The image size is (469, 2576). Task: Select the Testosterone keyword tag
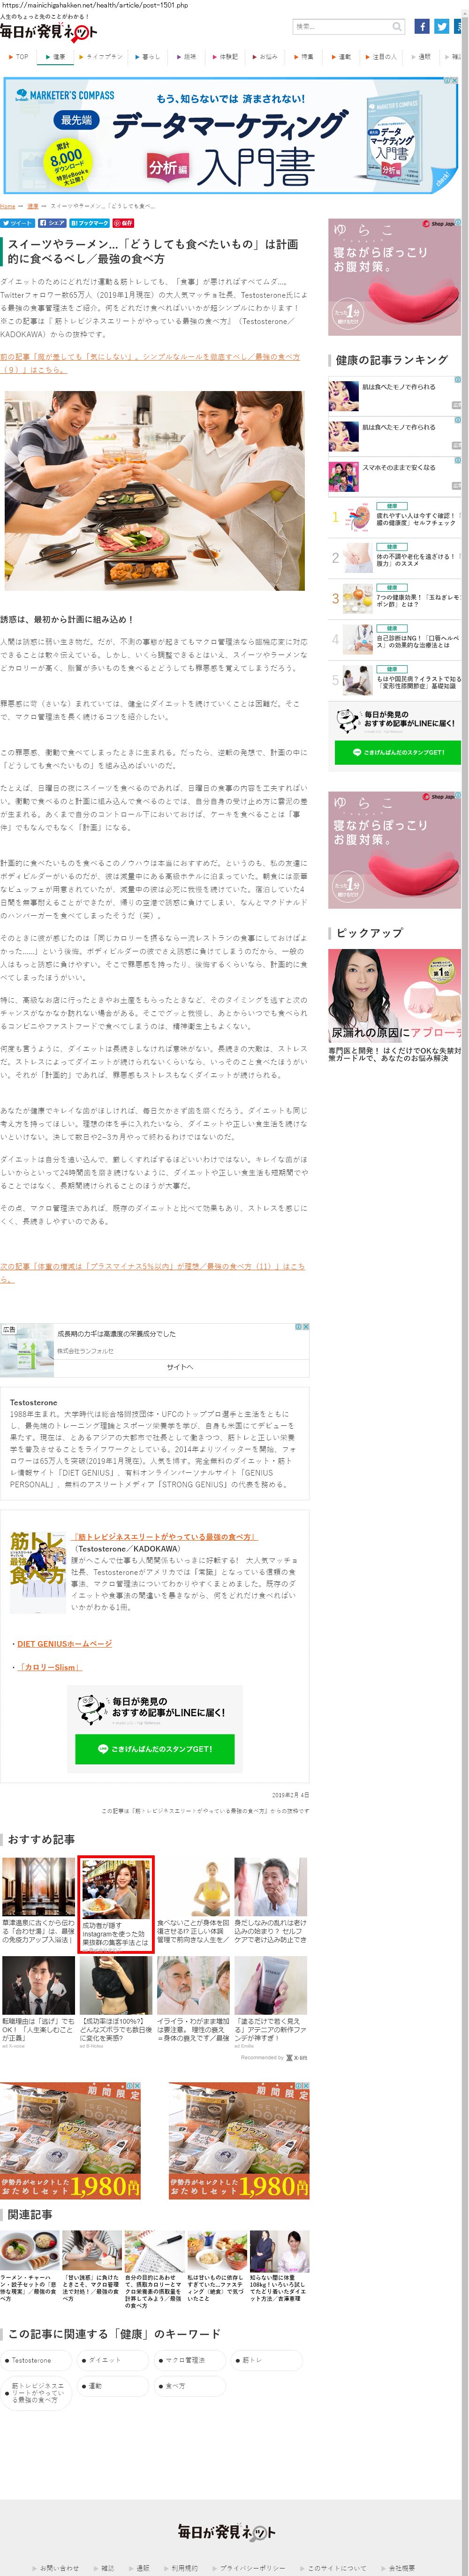click(37, 2360)
